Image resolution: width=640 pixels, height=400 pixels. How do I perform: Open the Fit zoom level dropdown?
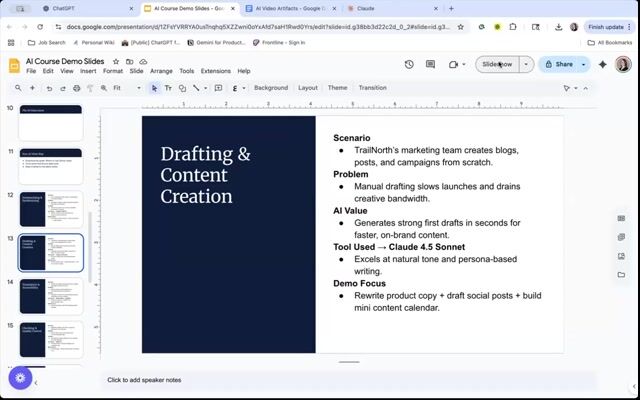(127, 88)
